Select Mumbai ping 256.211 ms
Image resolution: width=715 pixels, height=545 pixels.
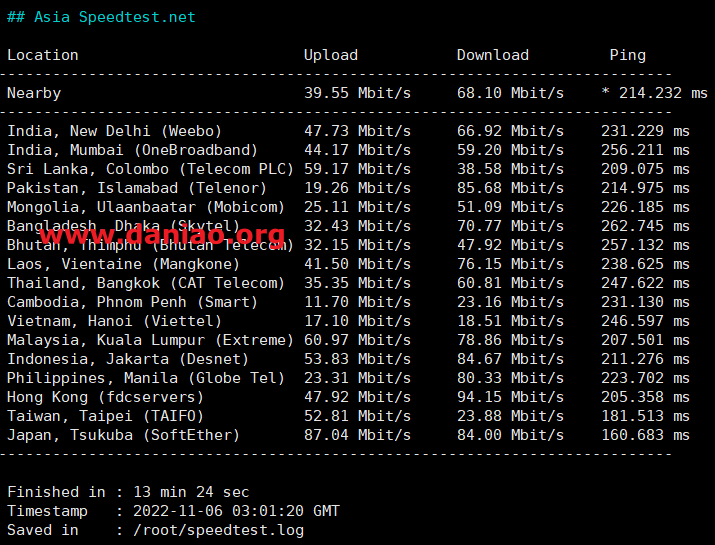[x=645, y=150]
